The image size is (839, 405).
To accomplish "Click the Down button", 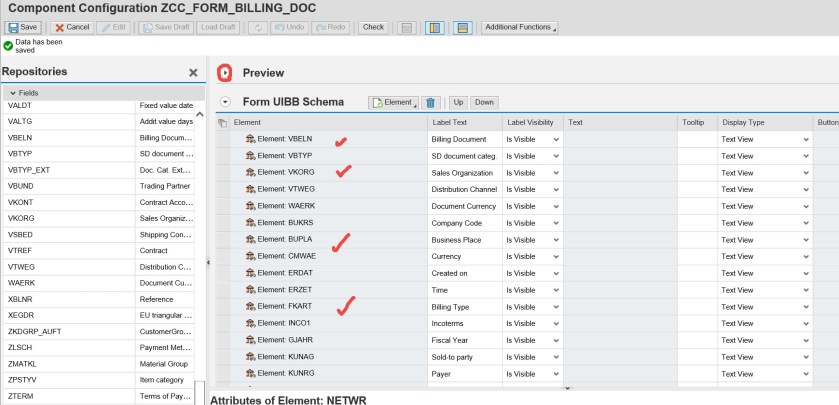I will click(484, 102).
